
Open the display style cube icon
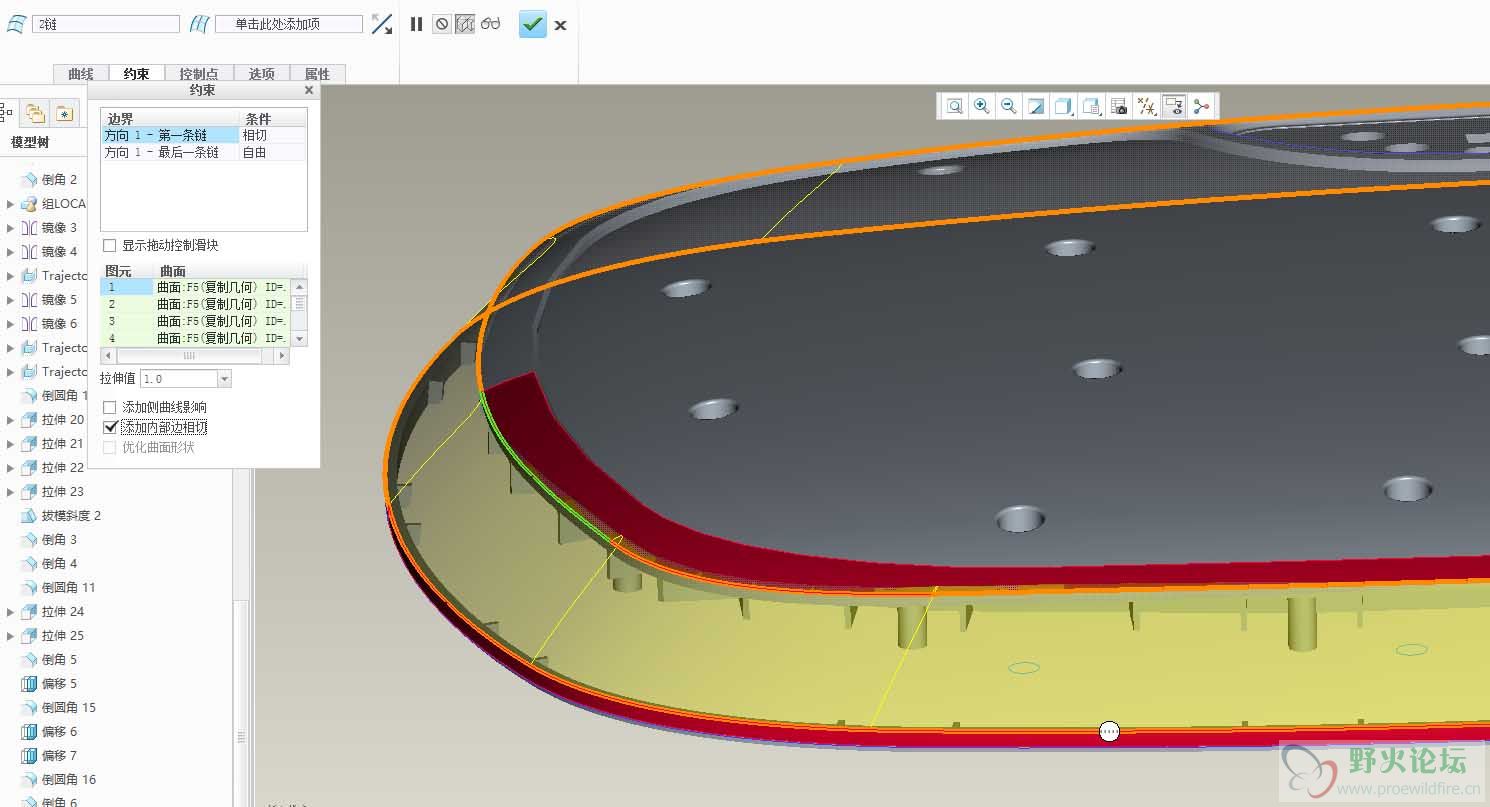pyautogui.click(x=1064, y=106)
